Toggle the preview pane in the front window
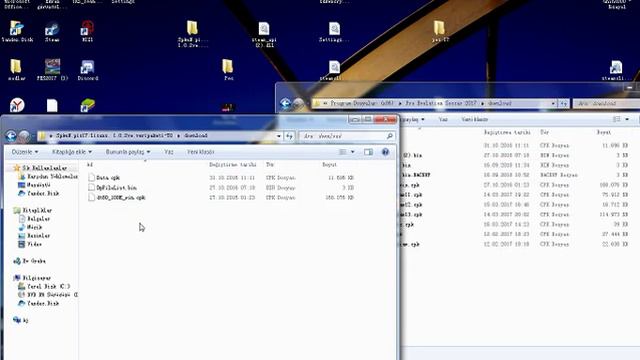Viewport: 640px width, 360px height. click(368, 152)
